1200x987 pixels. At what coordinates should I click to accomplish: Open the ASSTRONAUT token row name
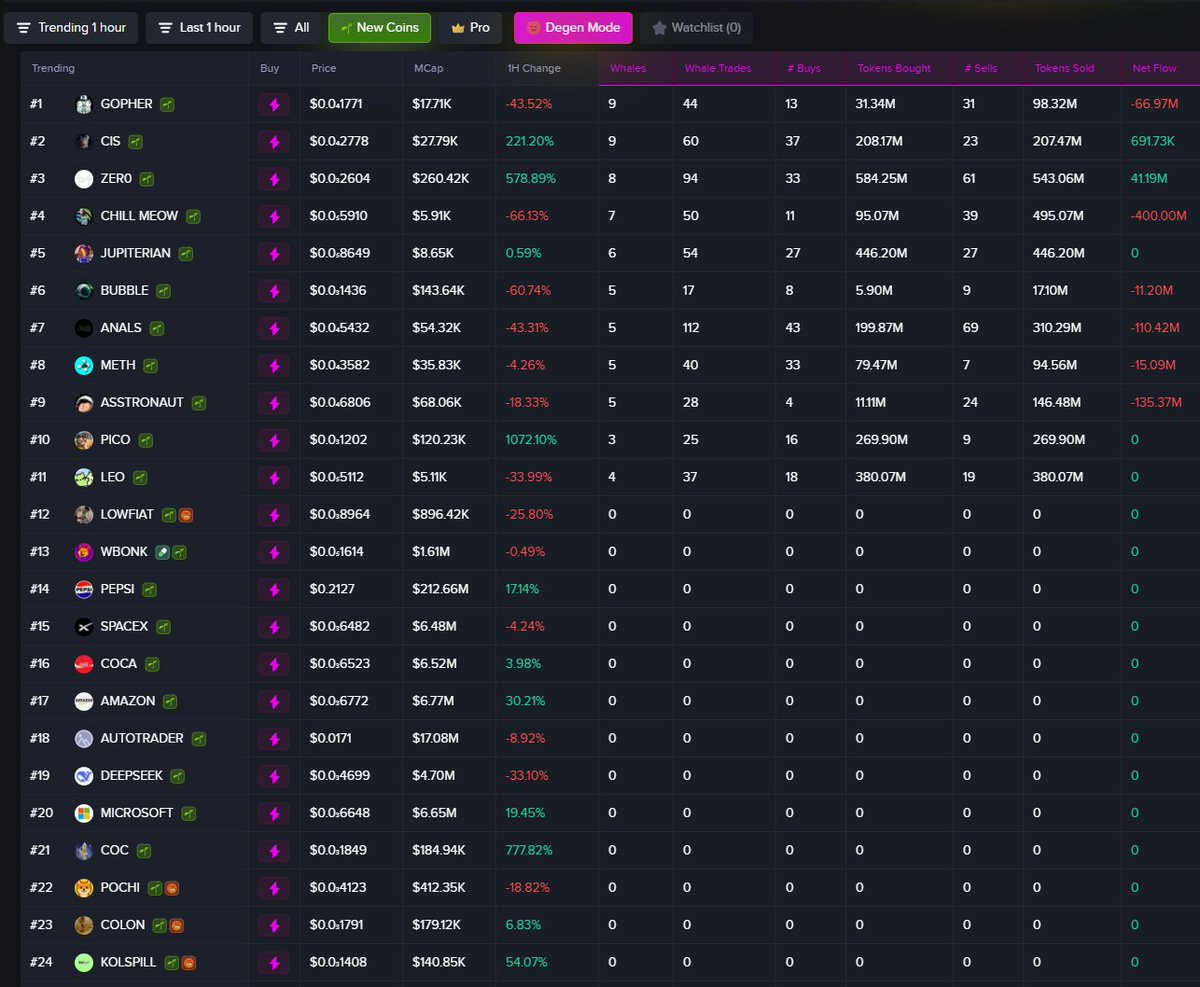142,402
